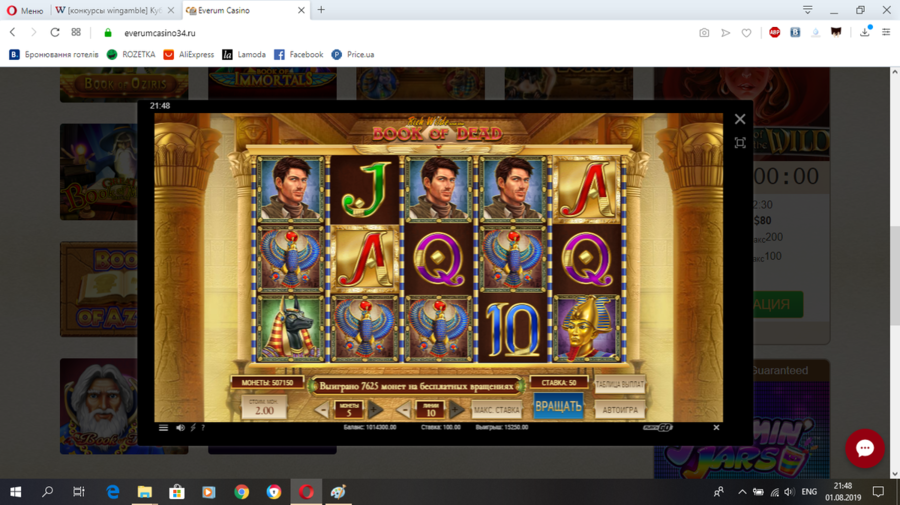Reload the current page
This screenshot has height=505, width=900.
55,33
